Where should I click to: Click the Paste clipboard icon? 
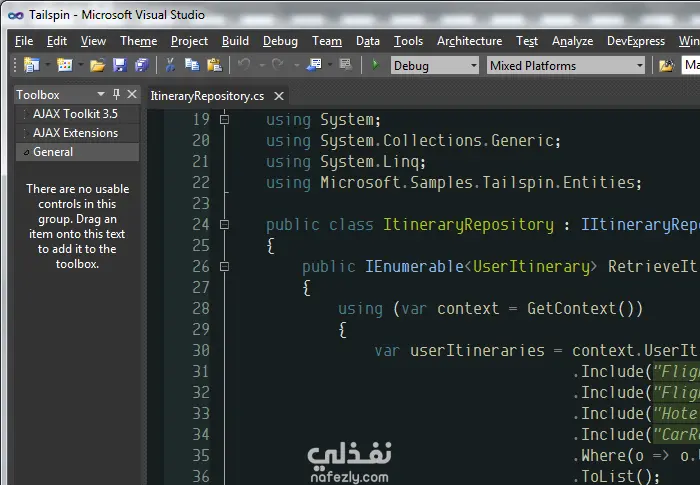click(x=214, y=65)
